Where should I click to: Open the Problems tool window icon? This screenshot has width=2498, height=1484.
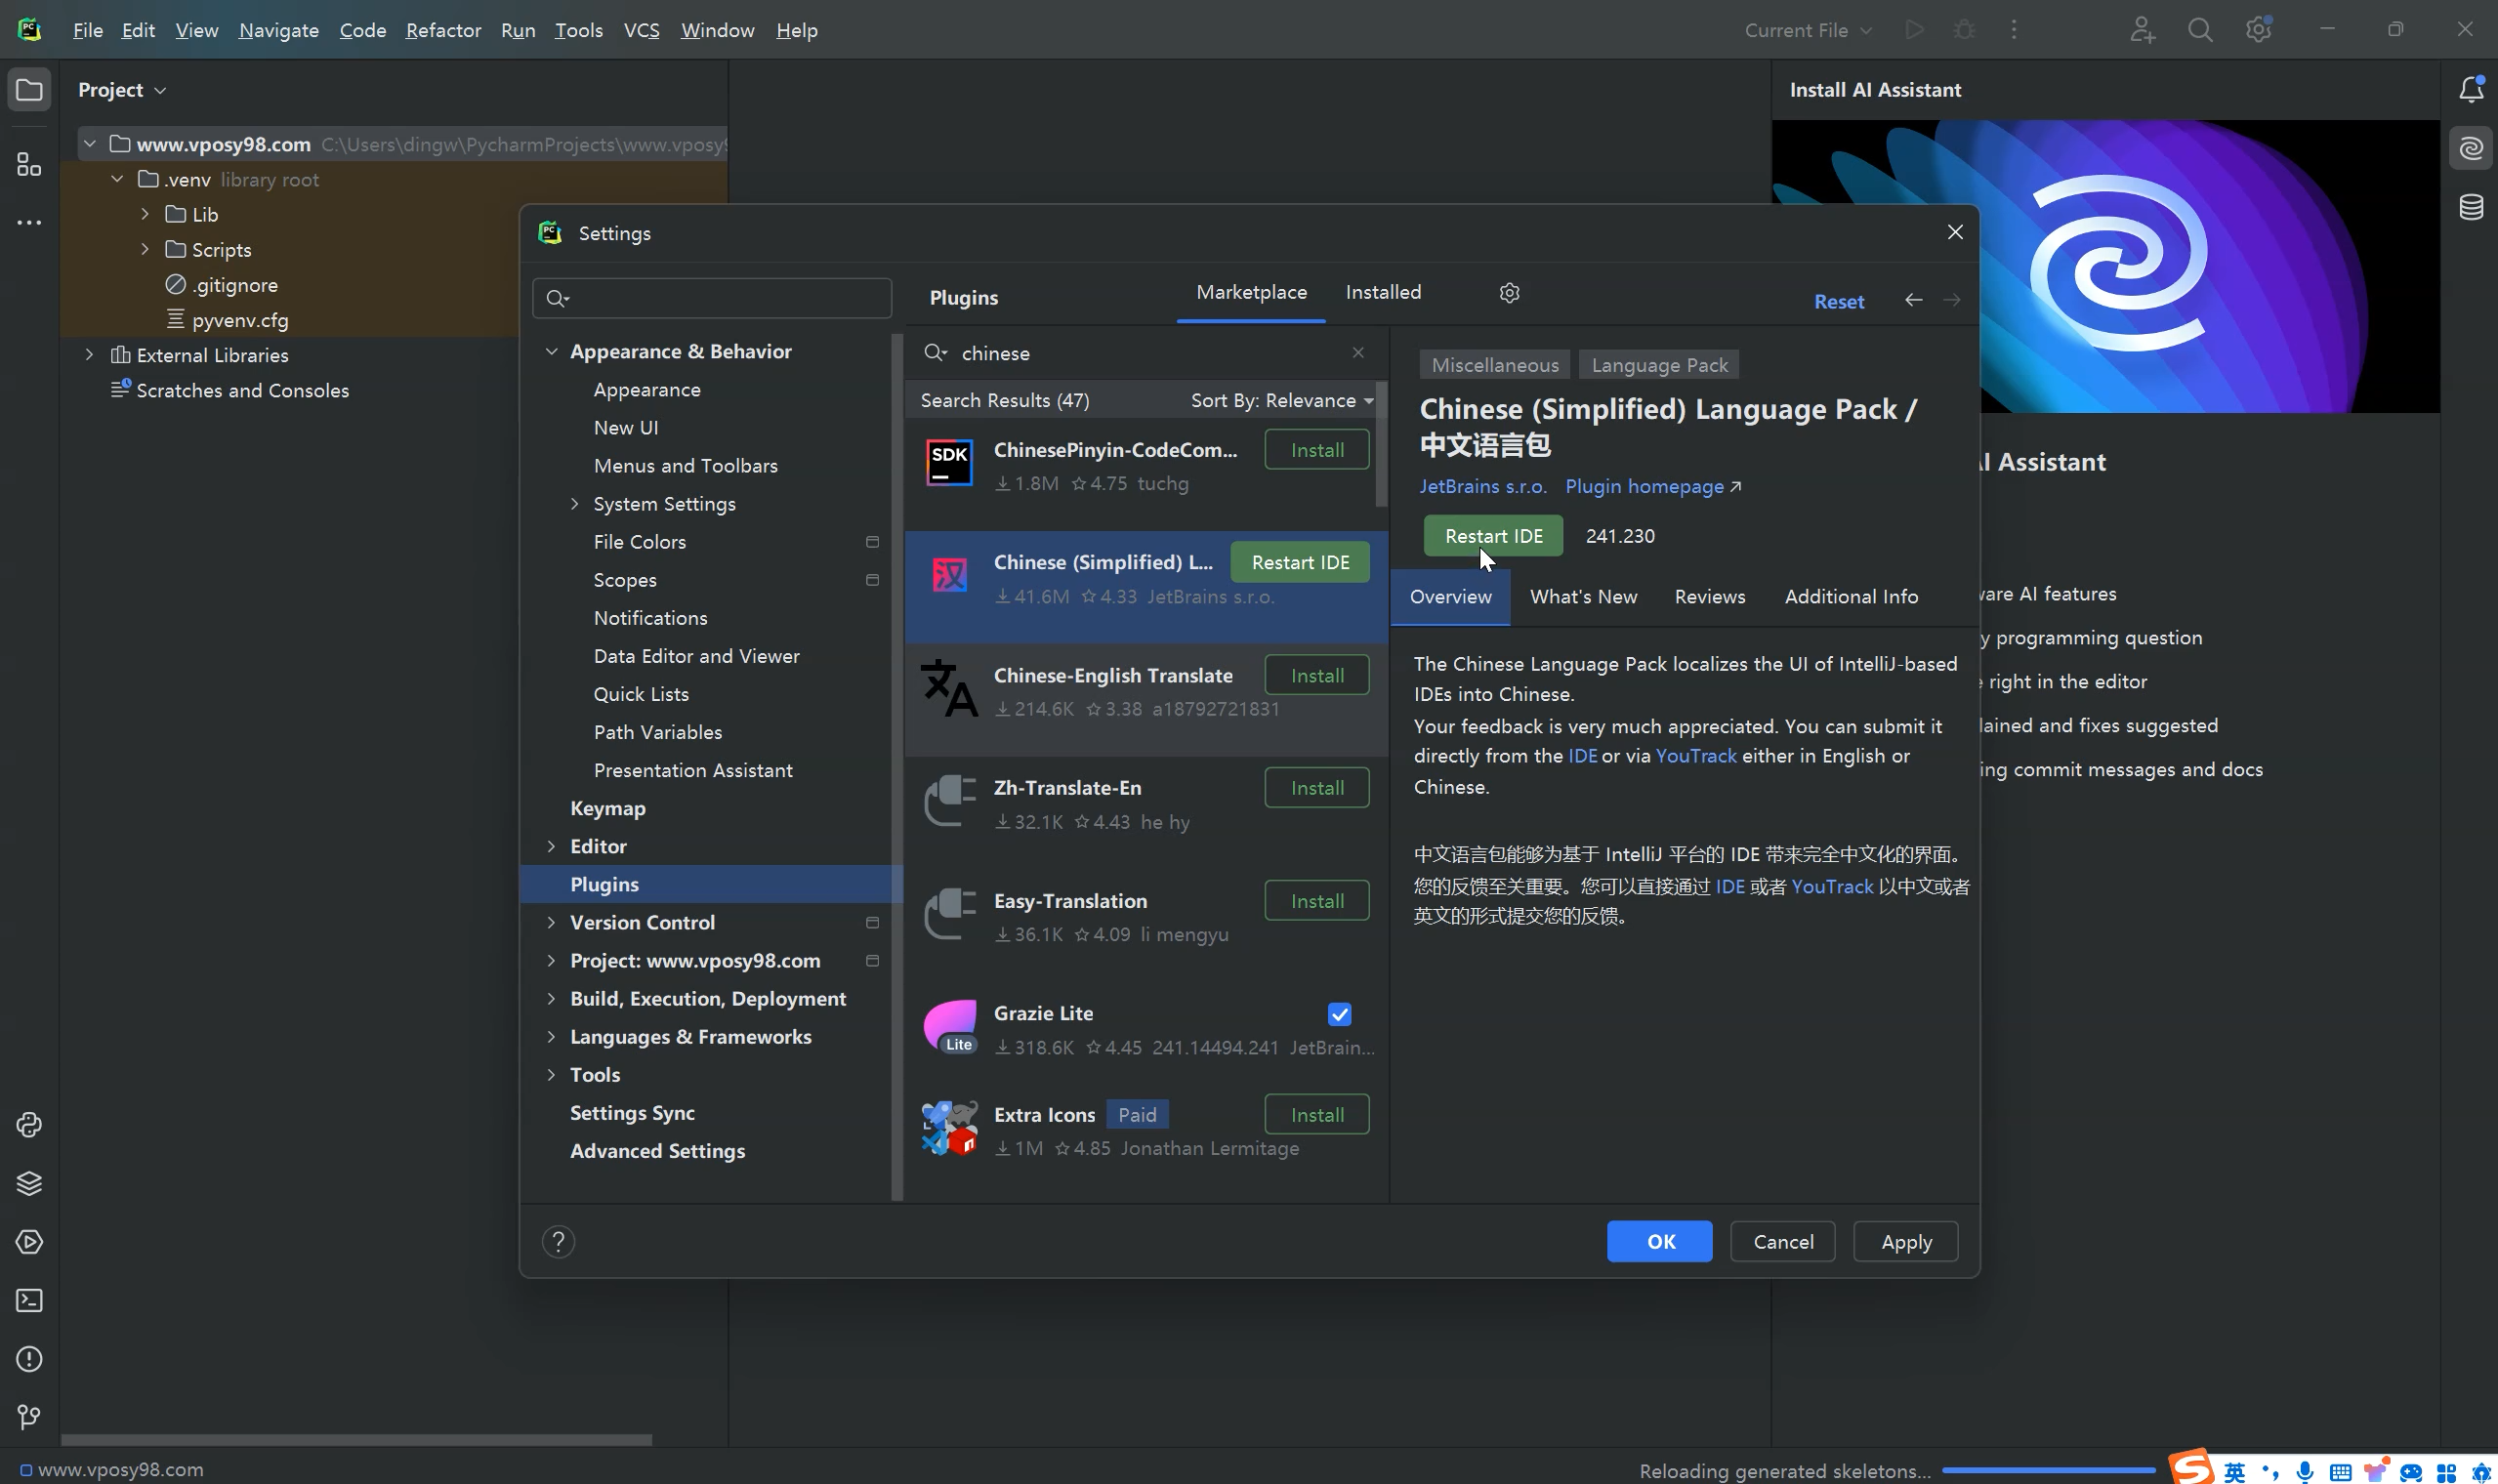(x=29, y=1359)
